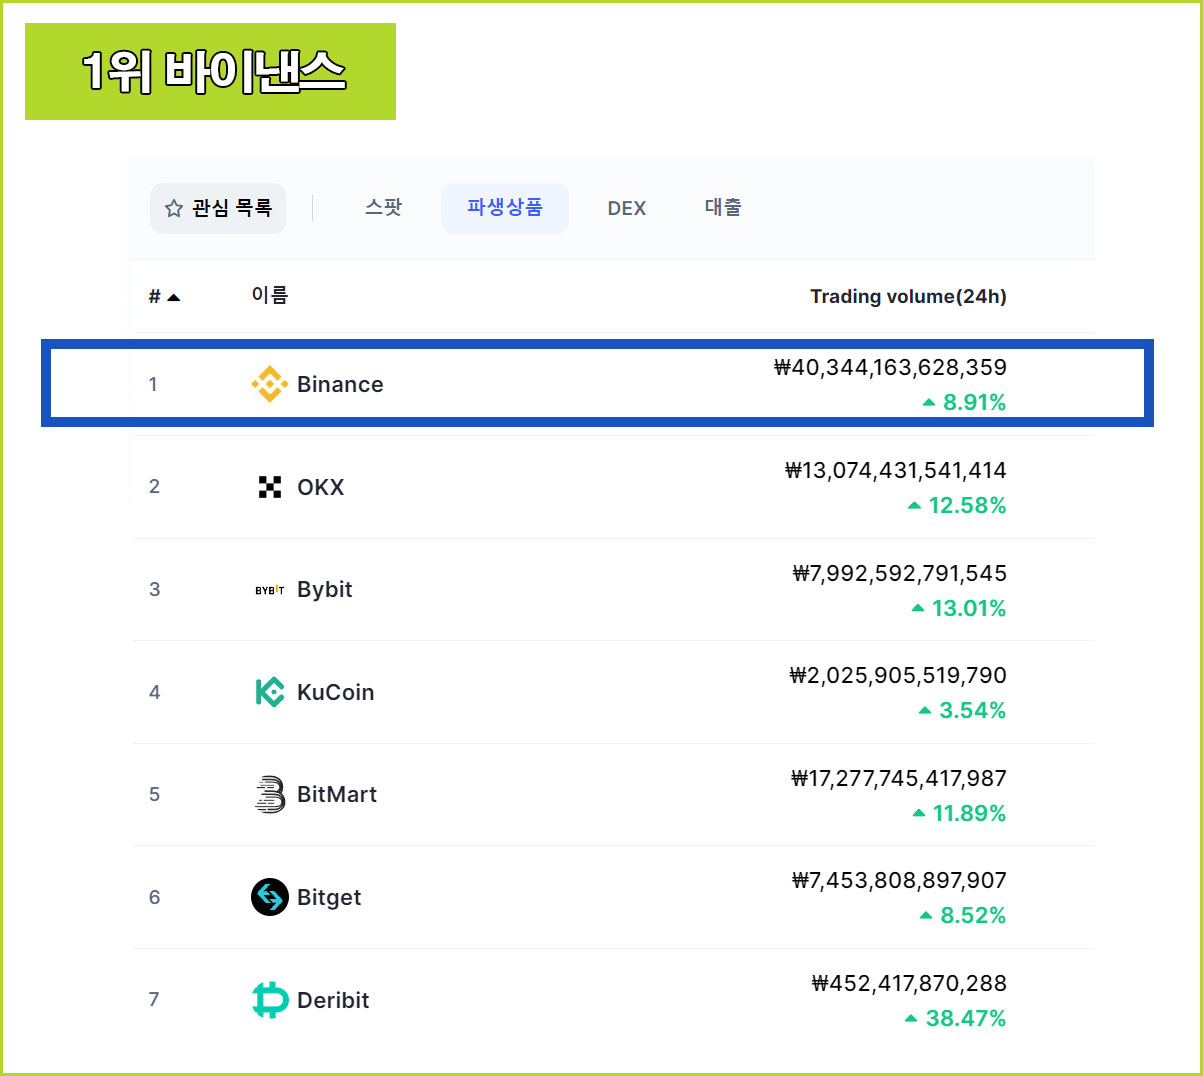Image resolution: width=1203 pixels, height=1076 pixels.
Task: Click rank number 6 in Bitget row
Action: click(x=154, y=897)
